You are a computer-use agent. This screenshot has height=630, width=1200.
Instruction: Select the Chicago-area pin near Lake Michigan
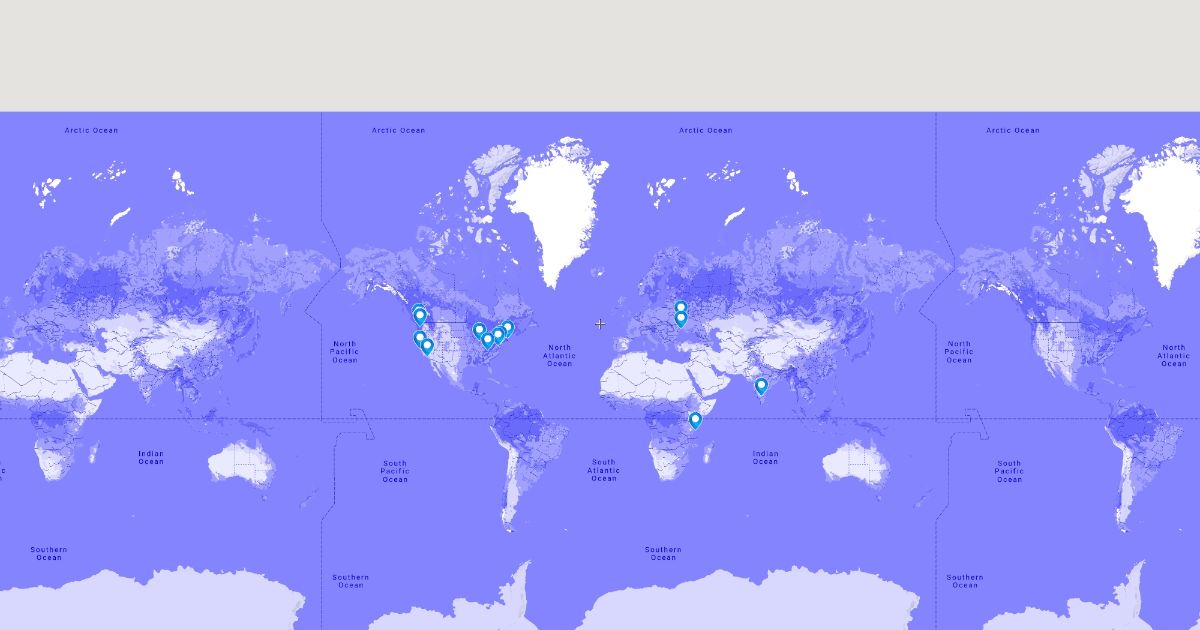tap(479, 331)
